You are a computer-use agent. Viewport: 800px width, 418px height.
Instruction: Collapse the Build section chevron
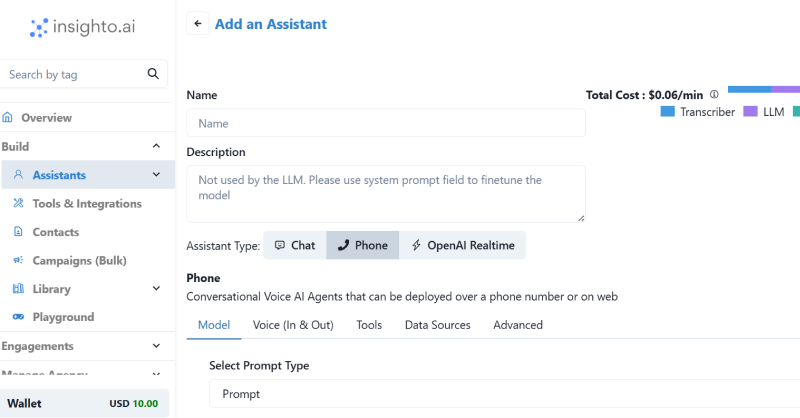(x=156, y=147)
